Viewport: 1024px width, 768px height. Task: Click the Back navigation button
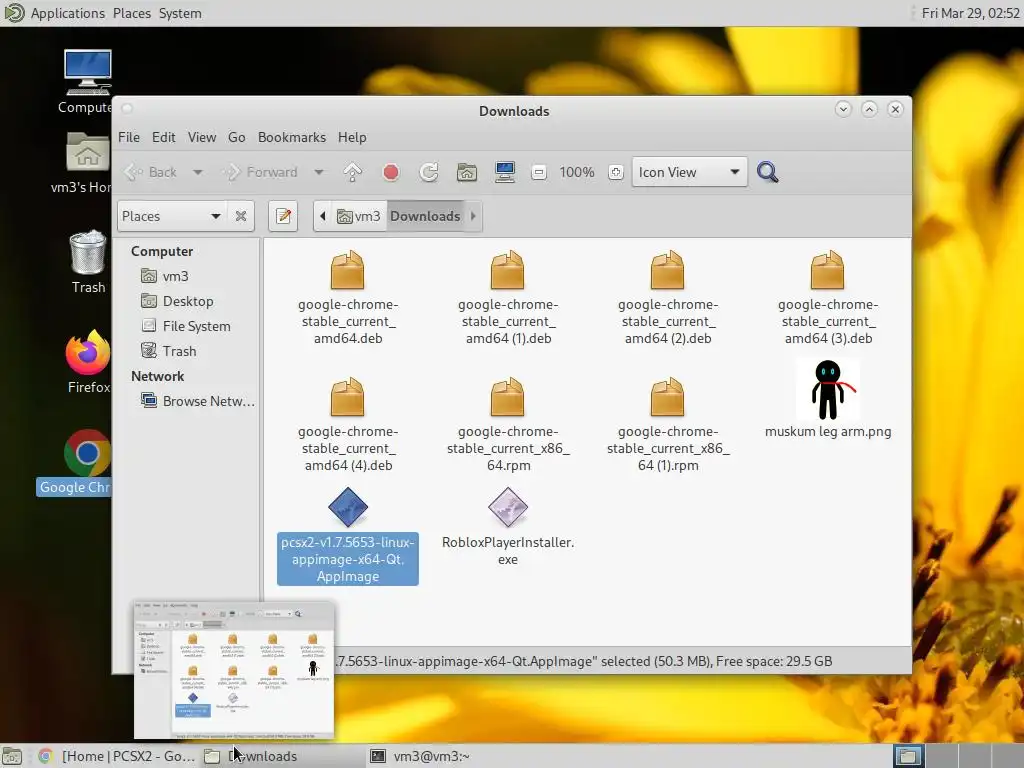[x=151, y=172]
